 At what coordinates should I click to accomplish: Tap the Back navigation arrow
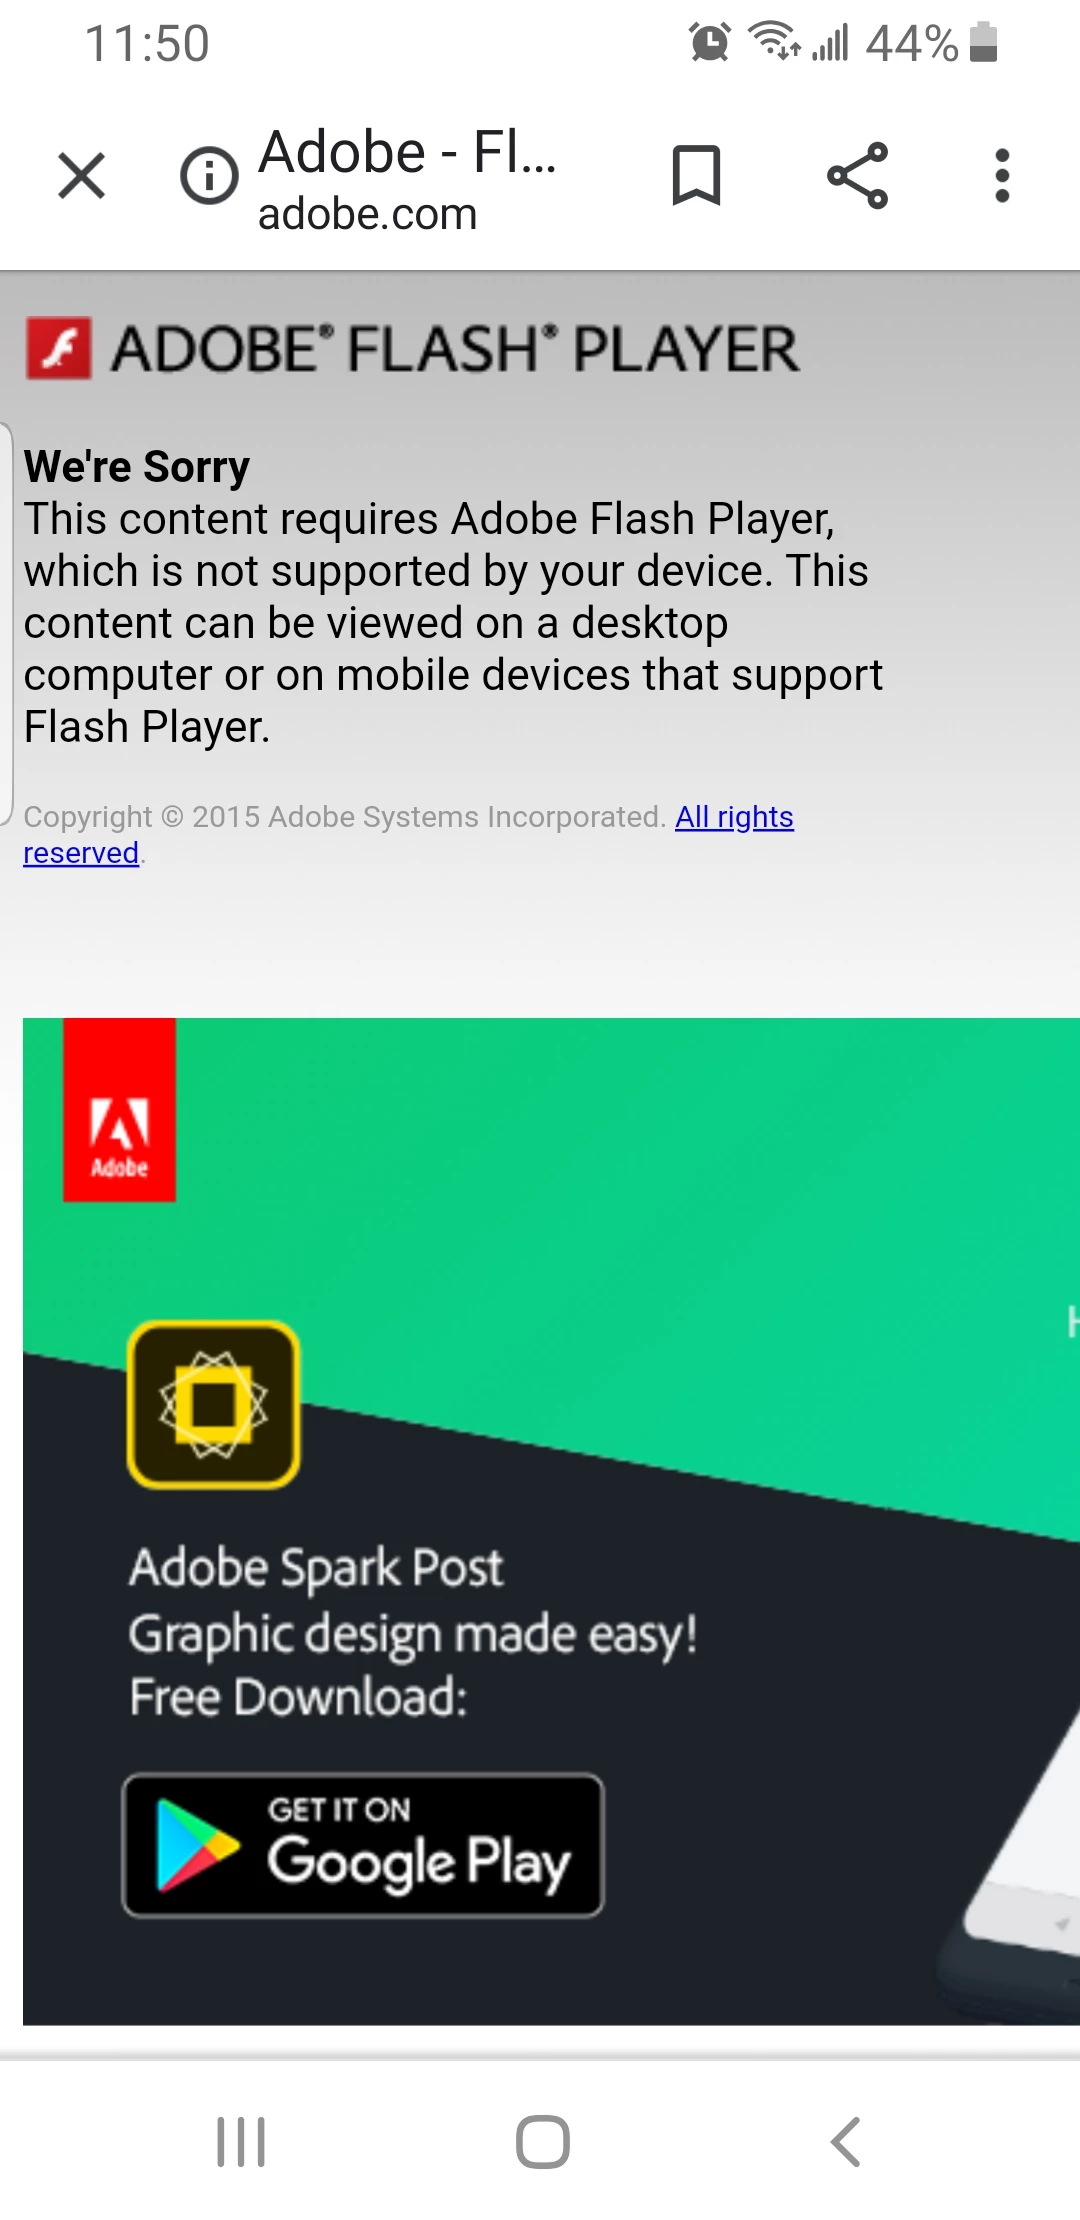[x=846, y=2142]
